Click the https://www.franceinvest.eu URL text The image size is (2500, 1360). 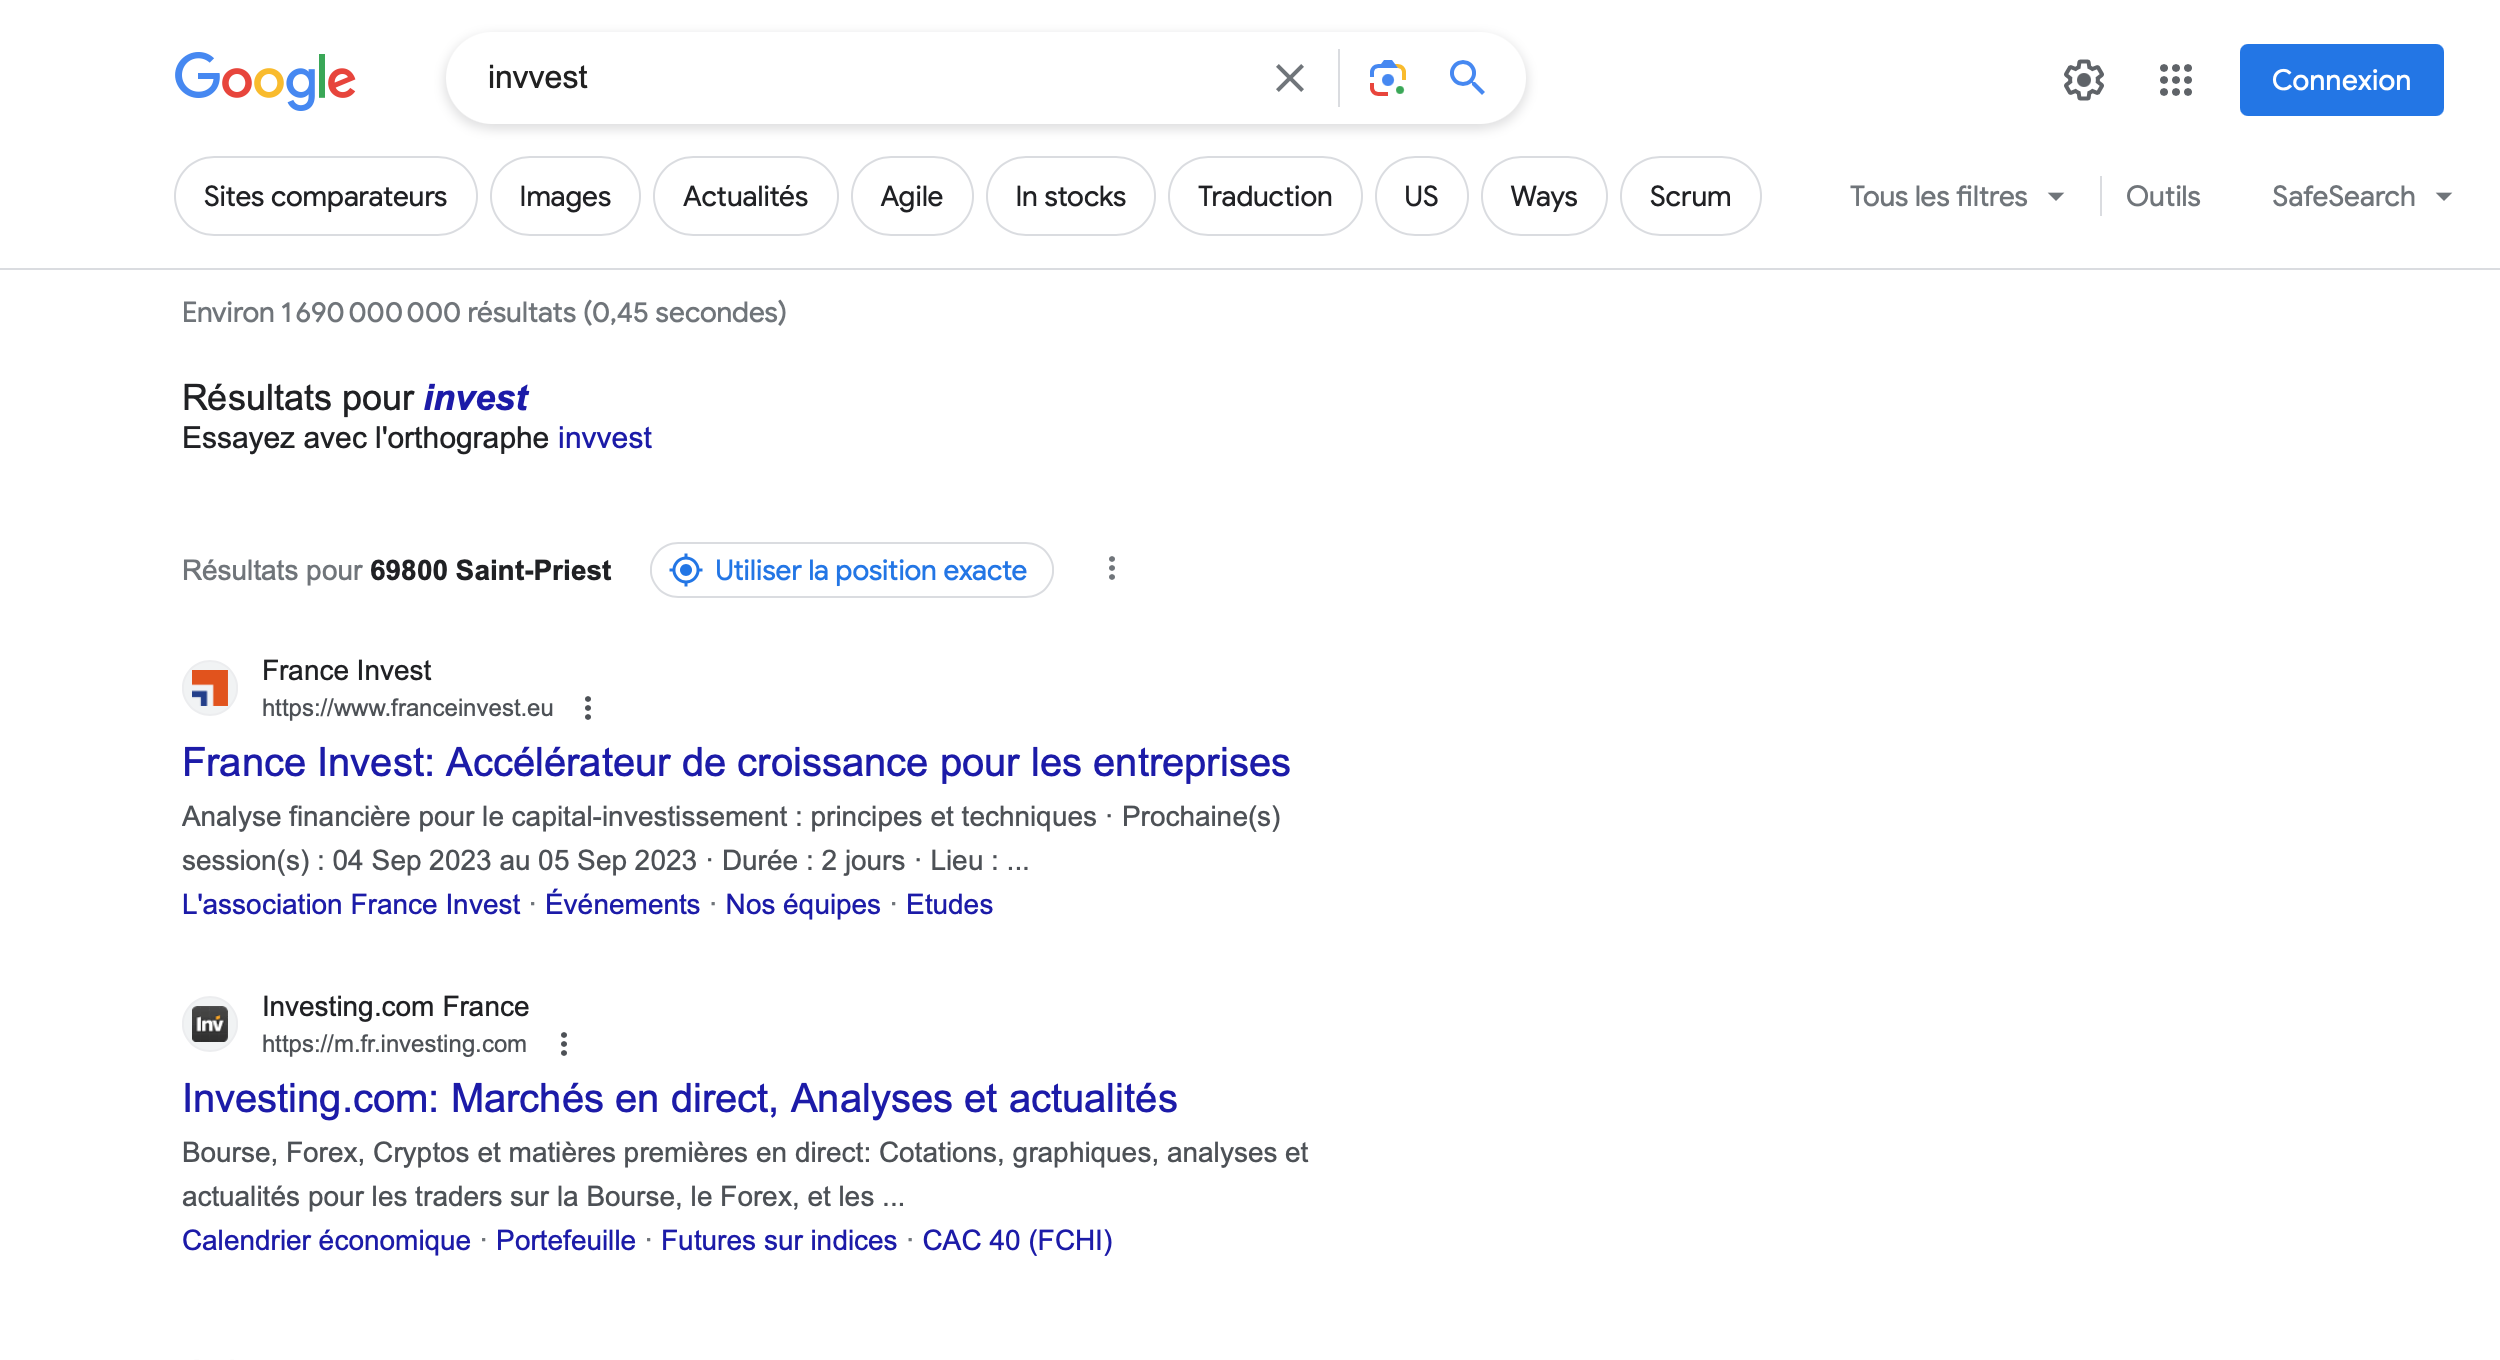(407, 708)
